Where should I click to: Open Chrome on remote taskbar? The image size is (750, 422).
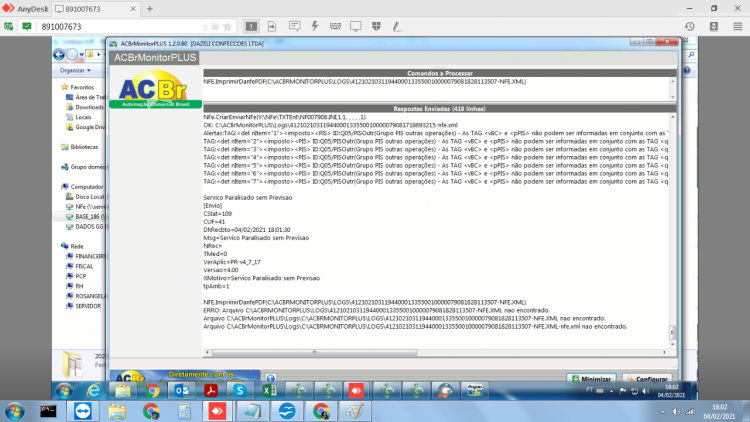(152, 390)
